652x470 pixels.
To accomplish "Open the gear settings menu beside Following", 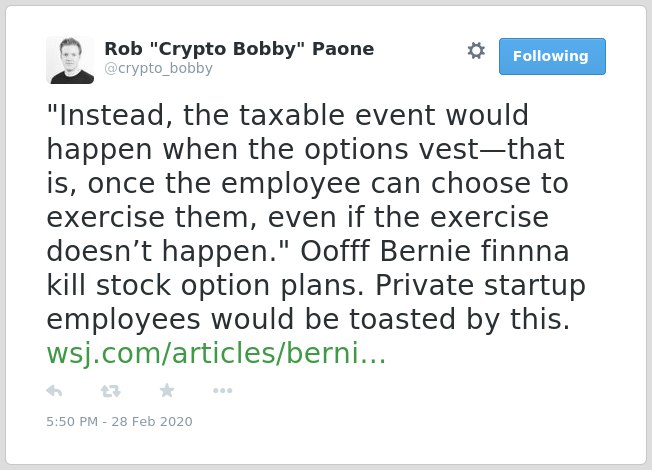I will coord(476,51).
